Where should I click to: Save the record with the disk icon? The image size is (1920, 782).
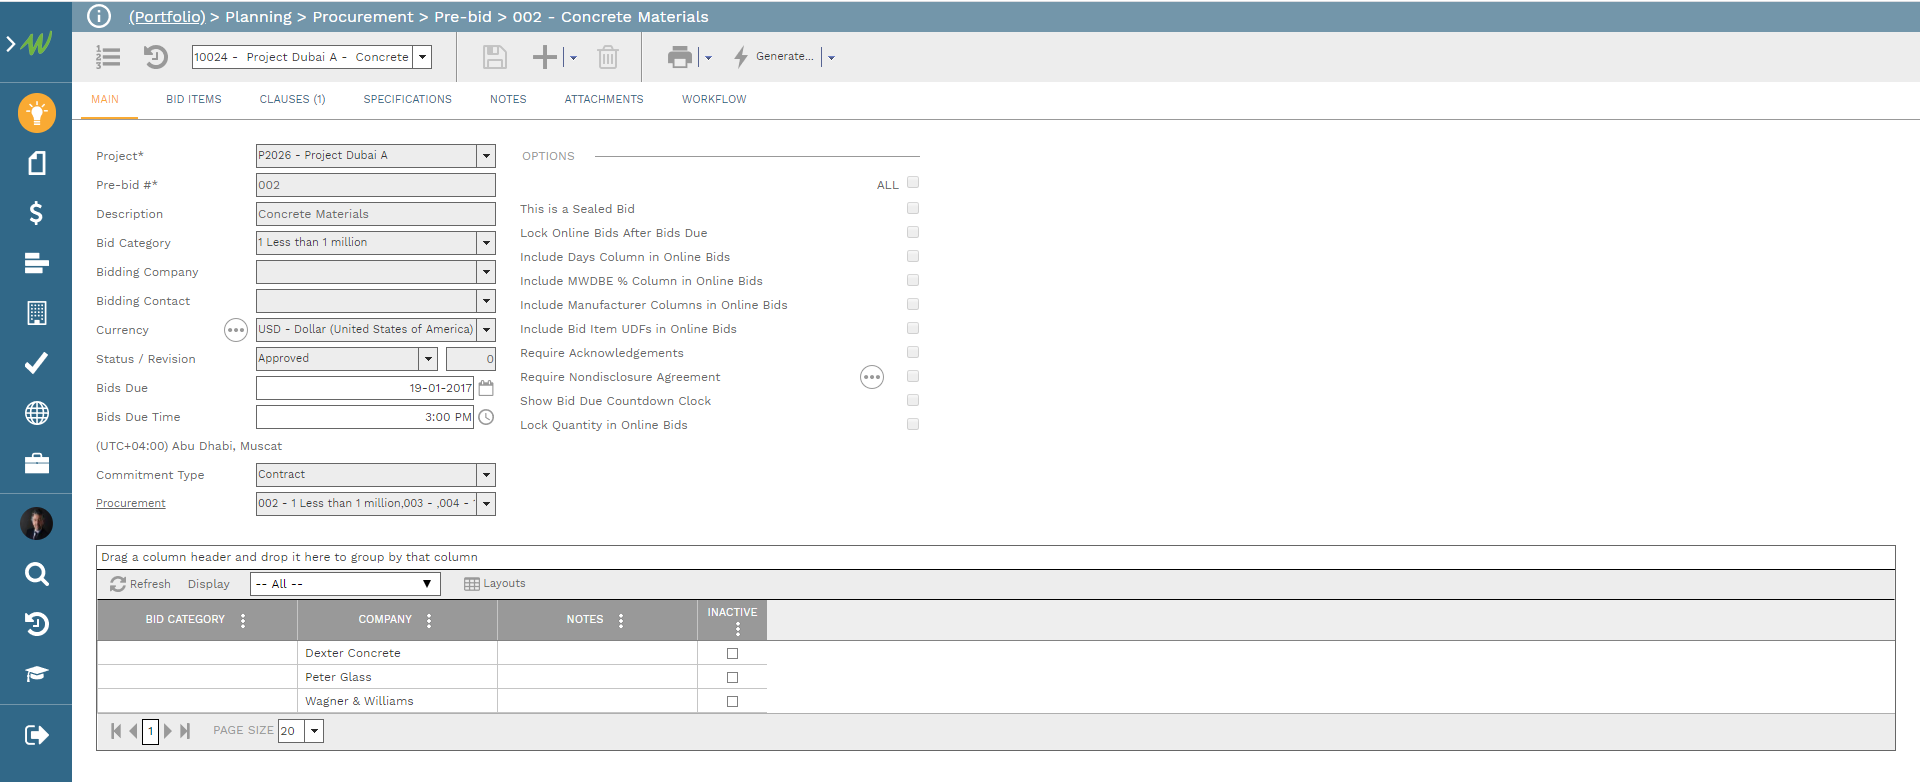(495, 57)
